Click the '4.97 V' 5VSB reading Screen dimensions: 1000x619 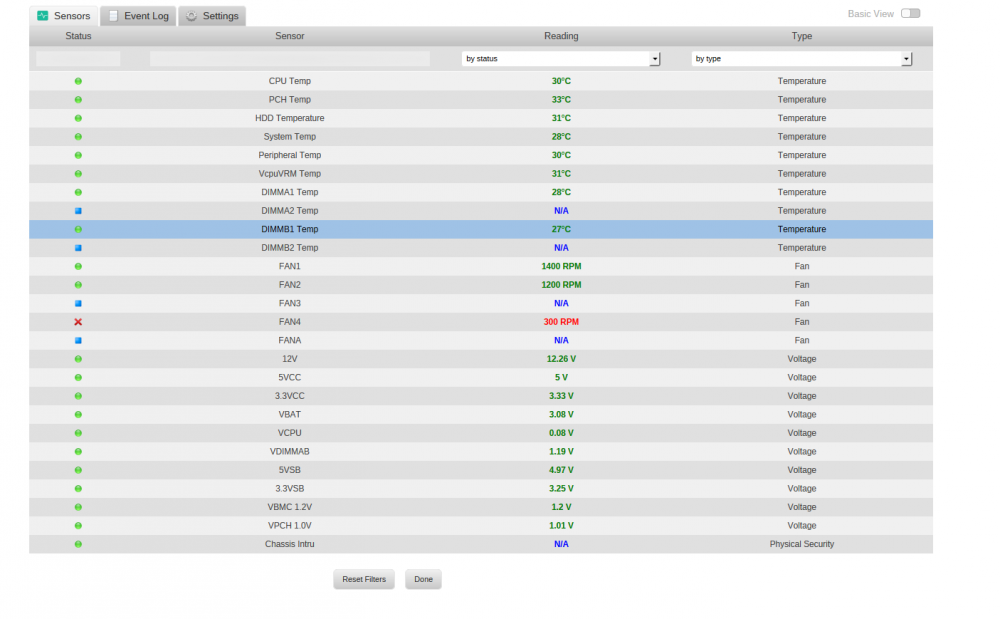561,470
